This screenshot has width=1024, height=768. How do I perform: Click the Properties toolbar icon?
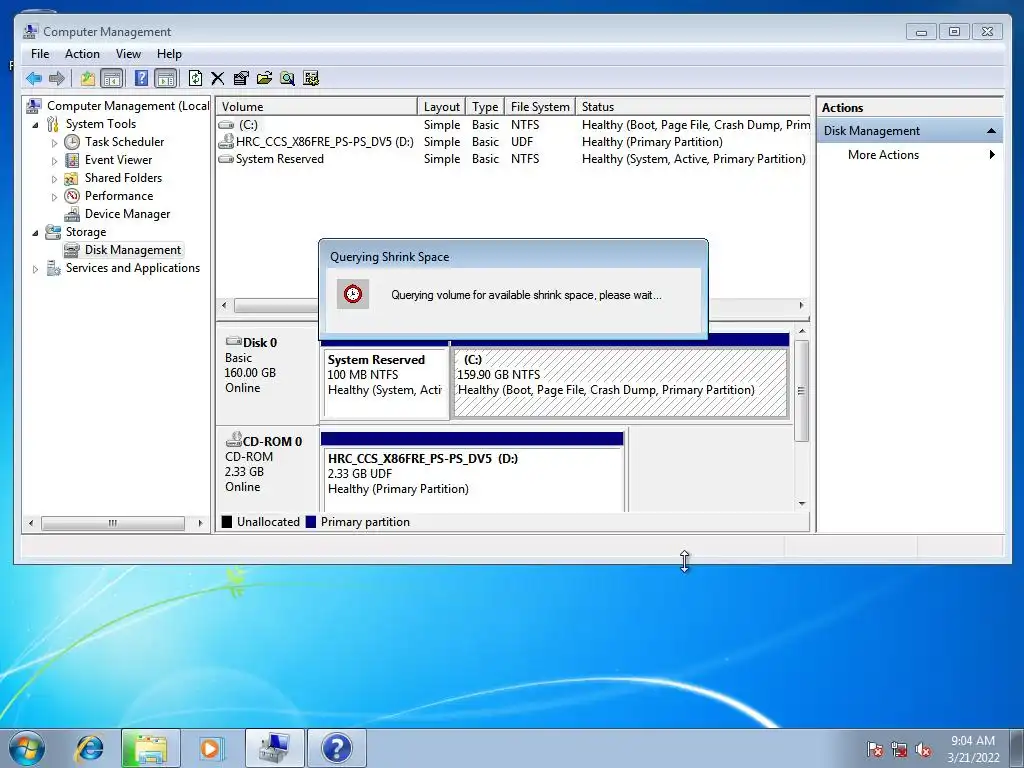pyautogui.click(x=241, y=78)
